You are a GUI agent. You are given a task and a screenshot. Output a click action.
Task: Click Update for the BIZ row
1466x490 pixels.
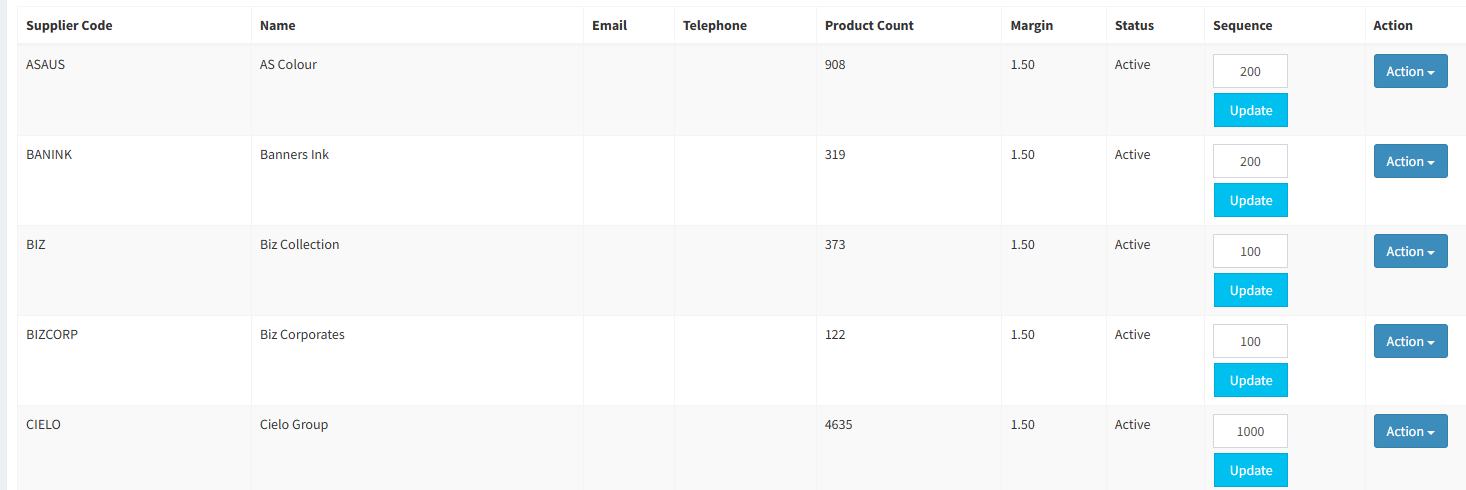[x=1250, y=290]
